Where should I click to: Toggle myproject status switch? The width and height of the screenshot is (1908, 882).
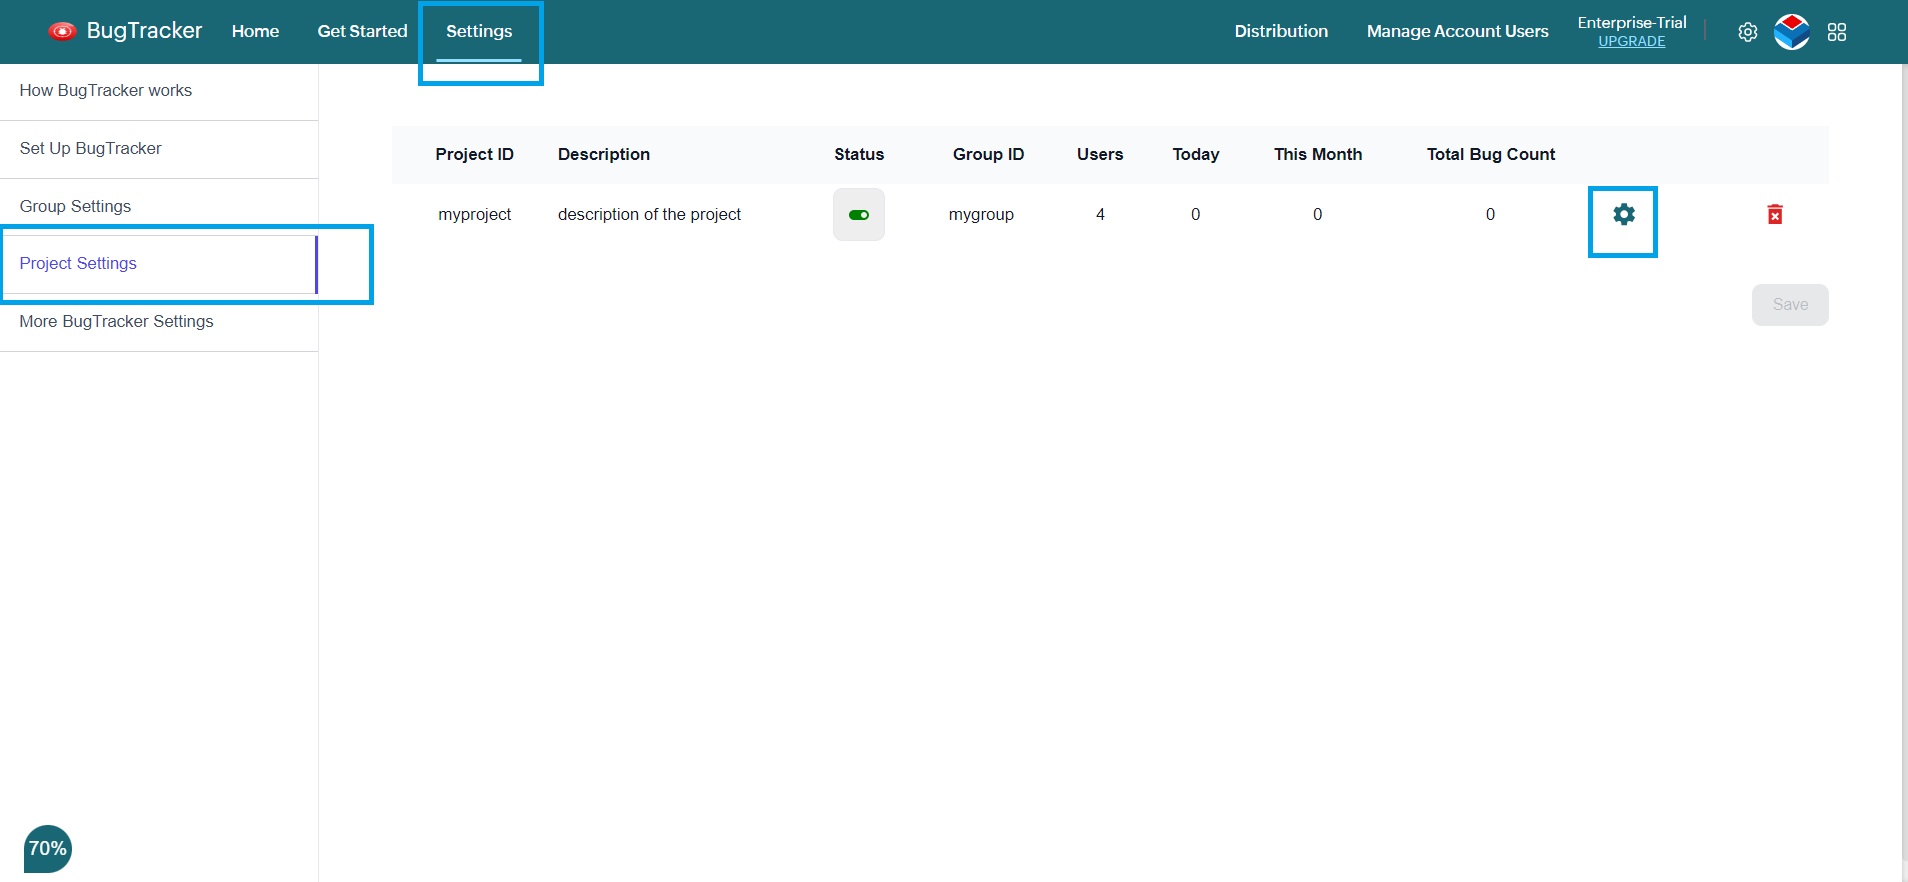point(859,215)
